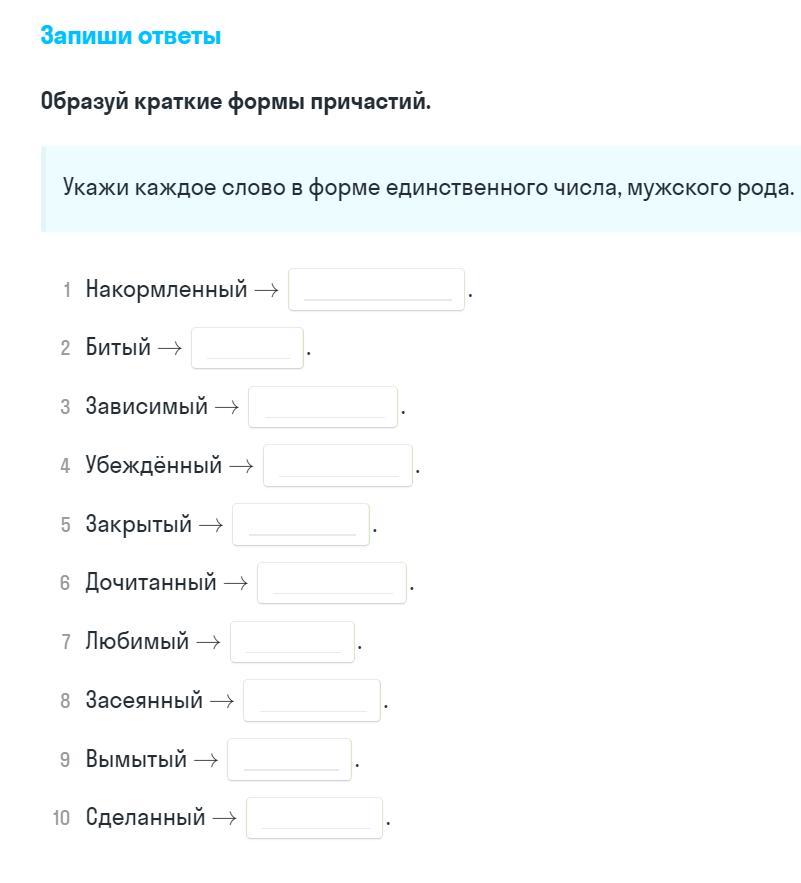Viewport: 801px width, 883px height.
Task: Click the word Сделанный in item 10
Action: pyautogui.click(x=146, y=818)
